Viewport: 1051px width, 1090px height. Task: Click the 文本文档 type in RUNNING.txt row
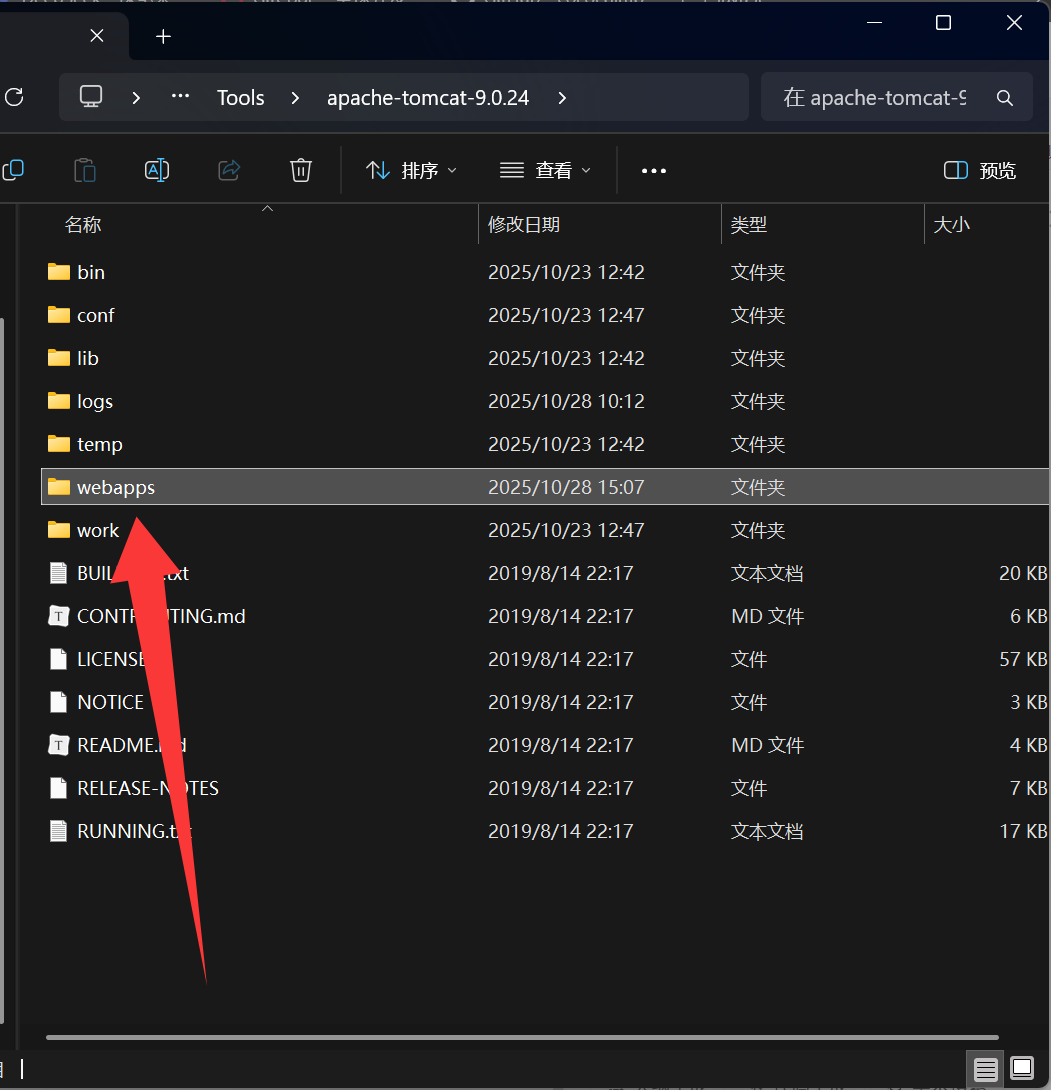(x=767, y=831)
